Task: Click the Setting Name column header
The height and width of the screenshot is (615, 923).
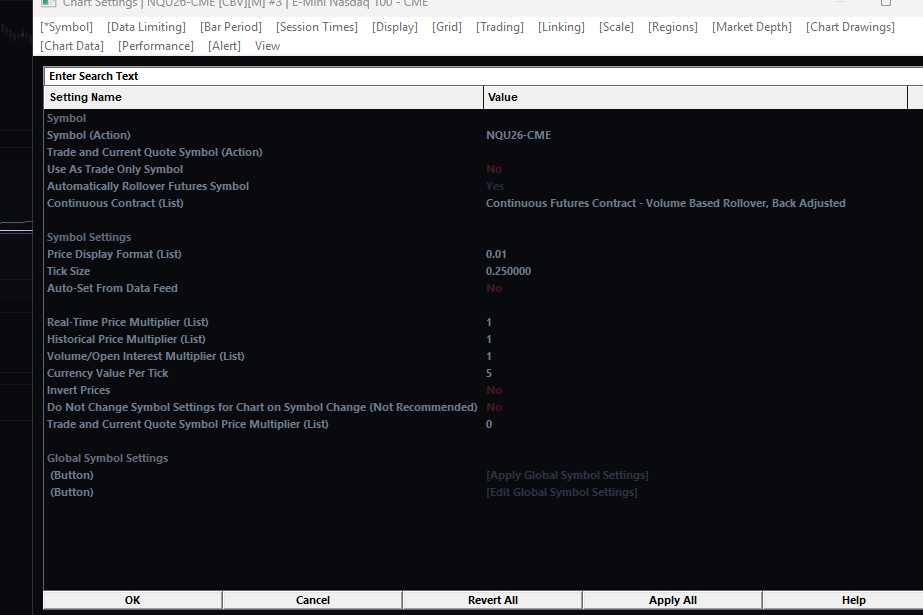Action: click(264, 97)
